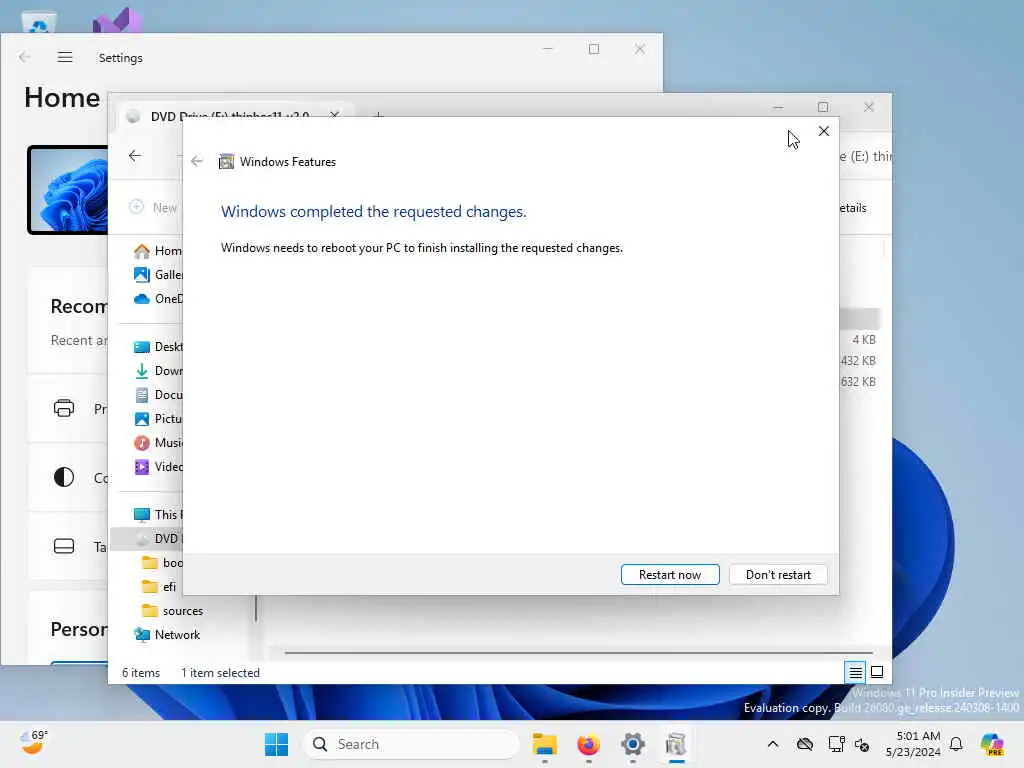Click the Details button in File Explorer
This screenshot has height=768, width=1024.
pyautogui.click(x=853, y=208)
